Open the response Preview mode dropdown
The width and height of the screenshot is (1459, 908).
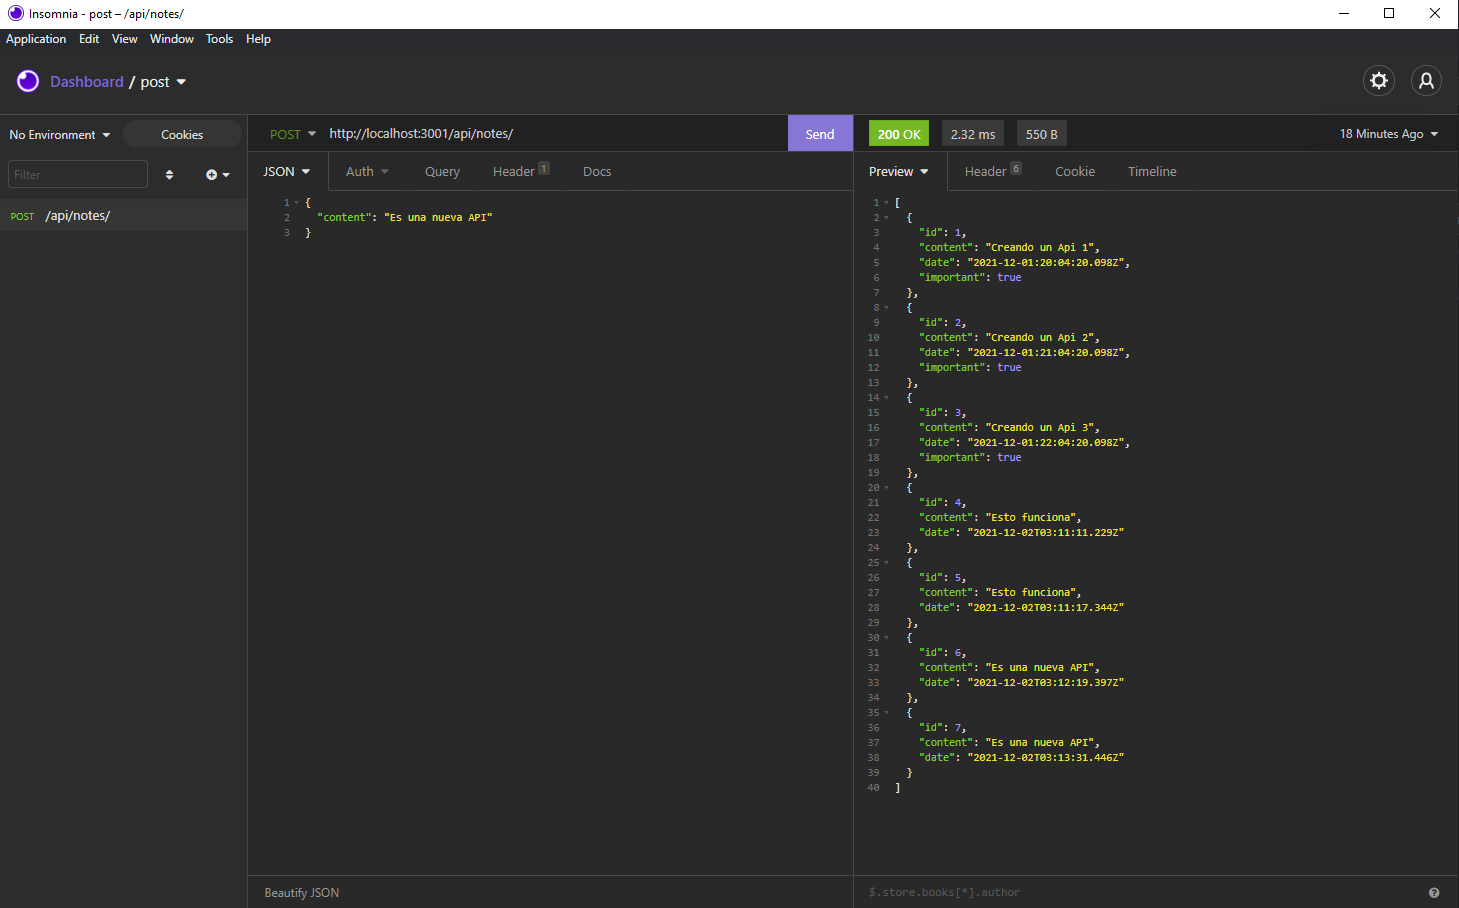tap(899, 172)
